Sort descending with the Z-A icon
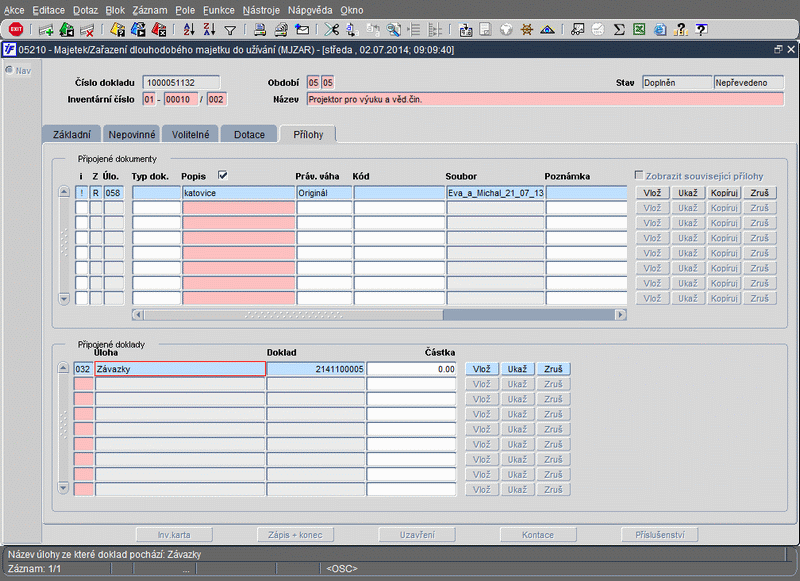The height and width of the screenshot is (581, 800). click(210, 30)
